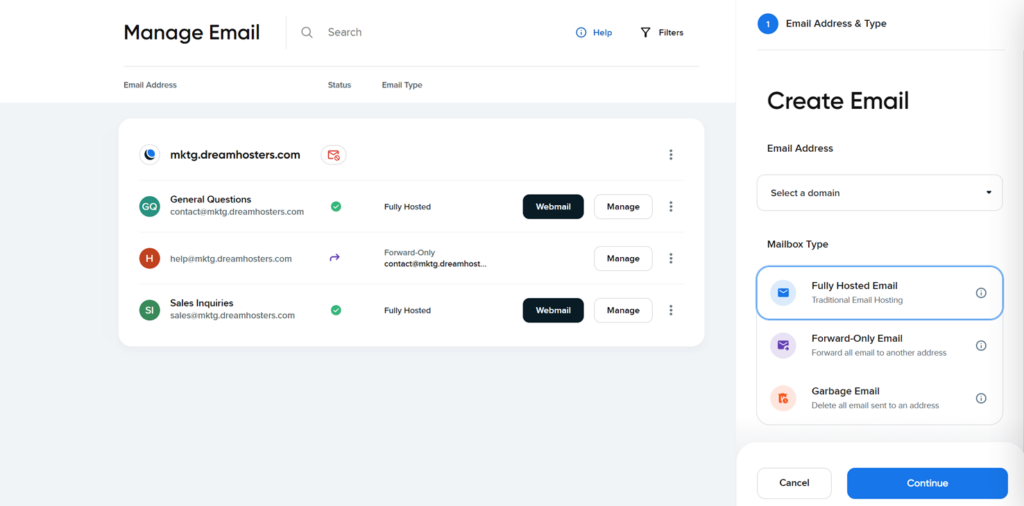Click the SI avatar for Sales Inquiries

(x=150, y=310)
